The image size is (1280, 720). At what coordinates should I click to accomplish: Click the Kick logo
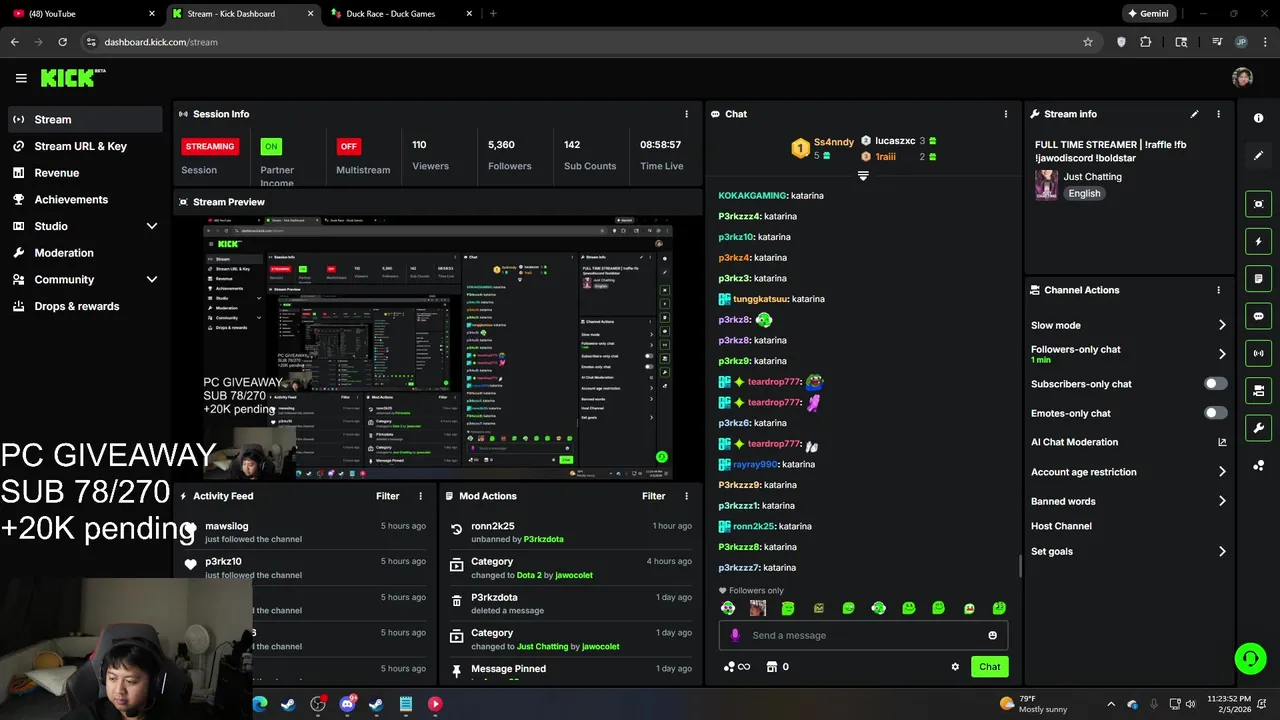(73, 78)
